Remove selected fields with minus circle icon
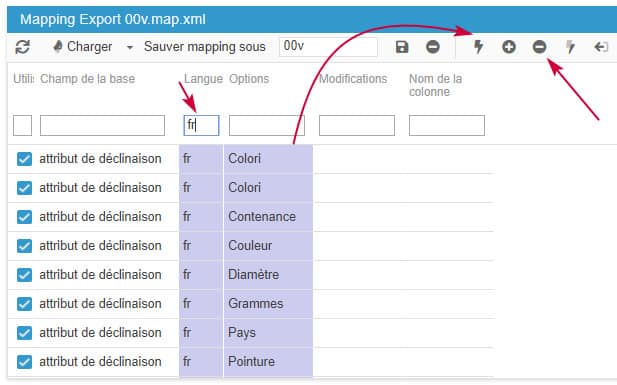Viewport: 617px width, 385px height. 539,47
